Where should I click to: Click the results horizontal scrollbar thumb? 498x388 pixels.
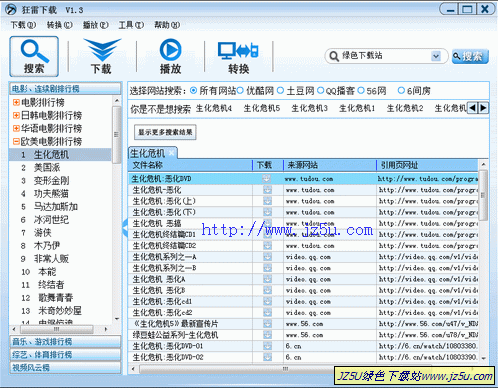285,369
